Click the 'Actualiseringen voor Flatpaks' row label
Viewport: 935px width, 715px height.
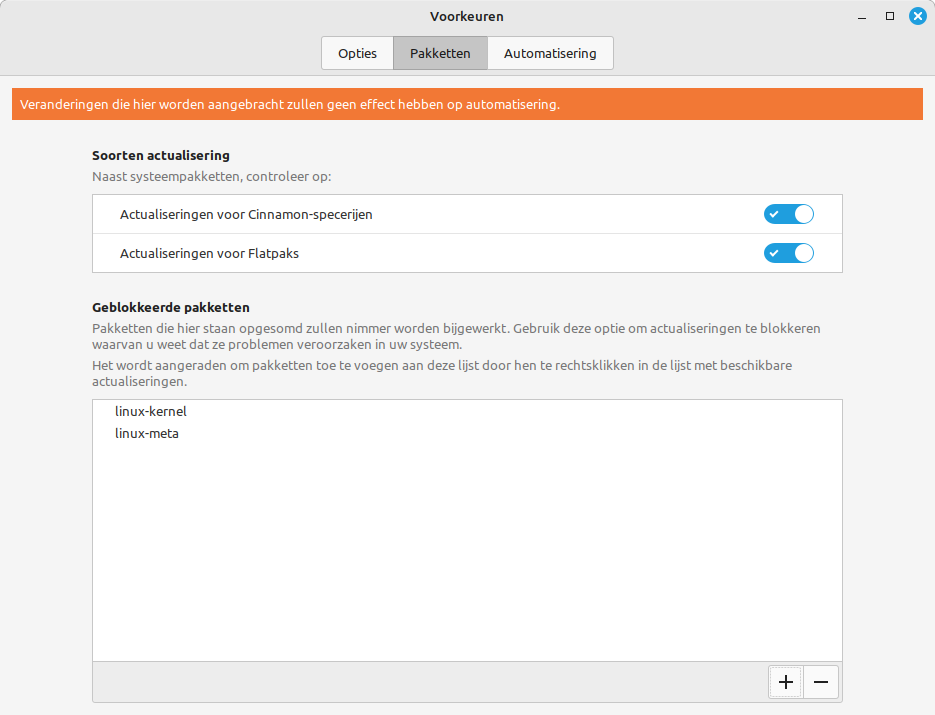click(x=209, y=253)
